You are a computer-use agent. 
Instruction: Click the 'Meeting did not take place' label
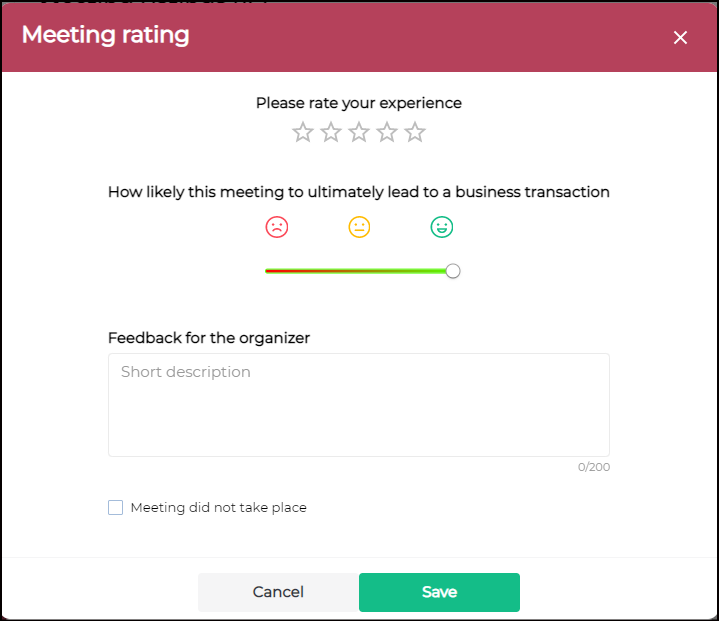pos(218,507)
